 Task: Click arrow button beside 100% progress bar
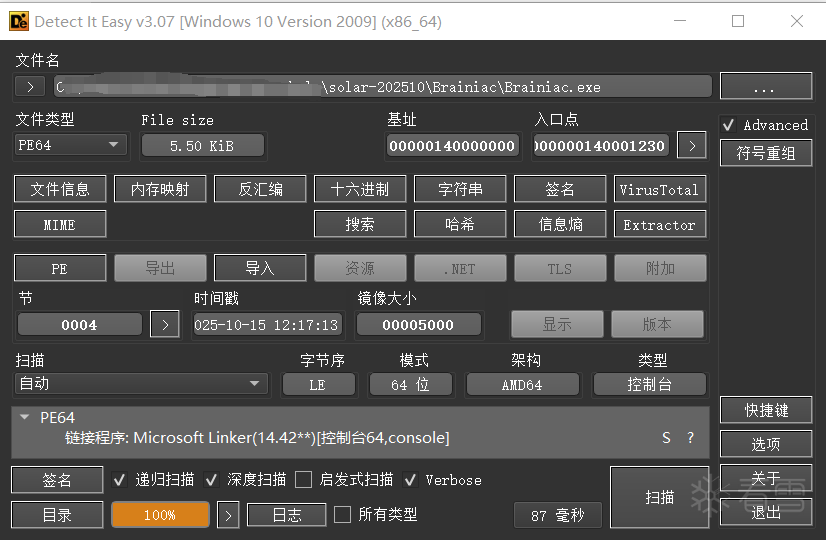pyautogui.click(x=228, y=515)
